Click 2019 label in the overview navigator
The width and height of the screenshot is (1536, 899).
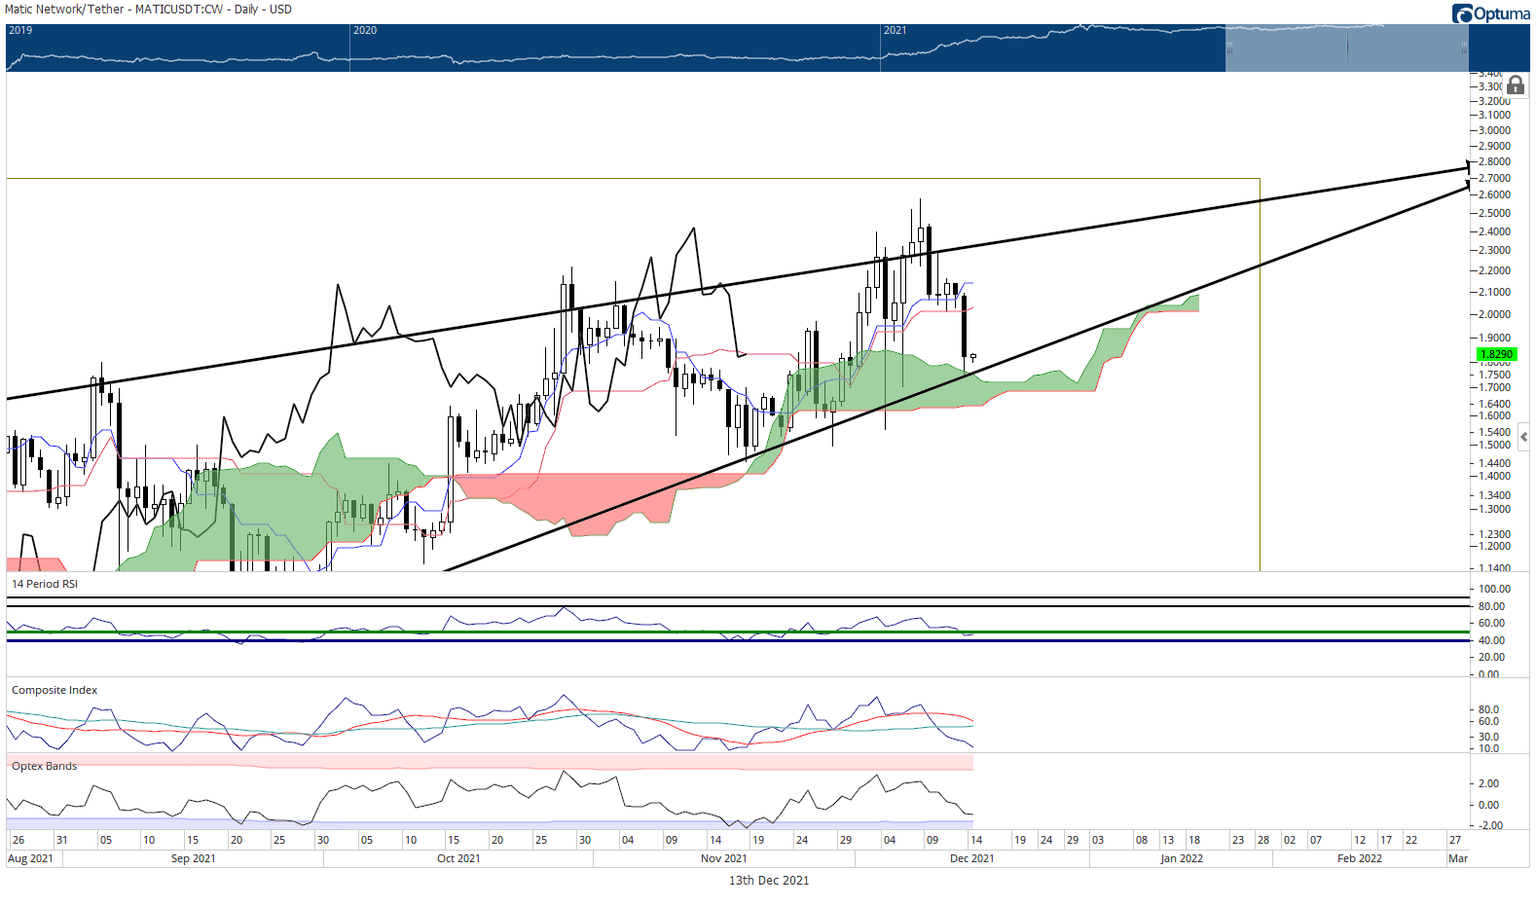[x=20, y=30]
